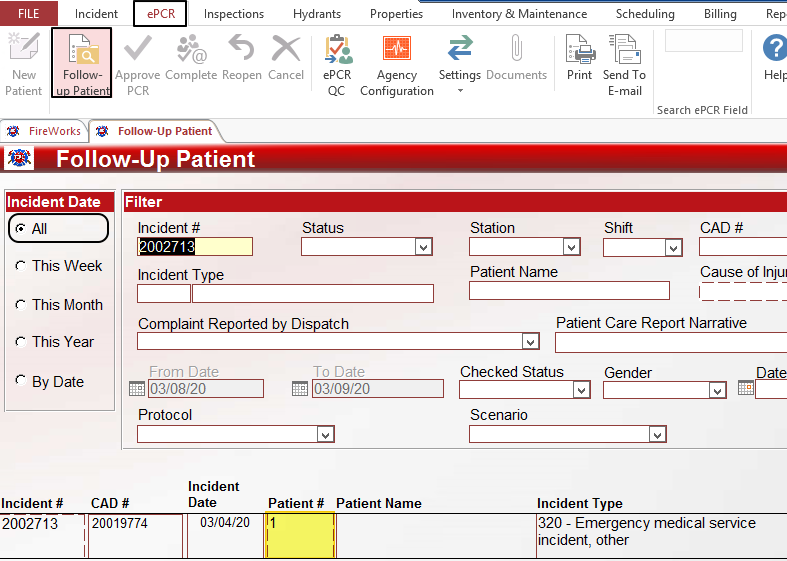Select the This Week radio button
787x561 pixels.
click(21, 265)
